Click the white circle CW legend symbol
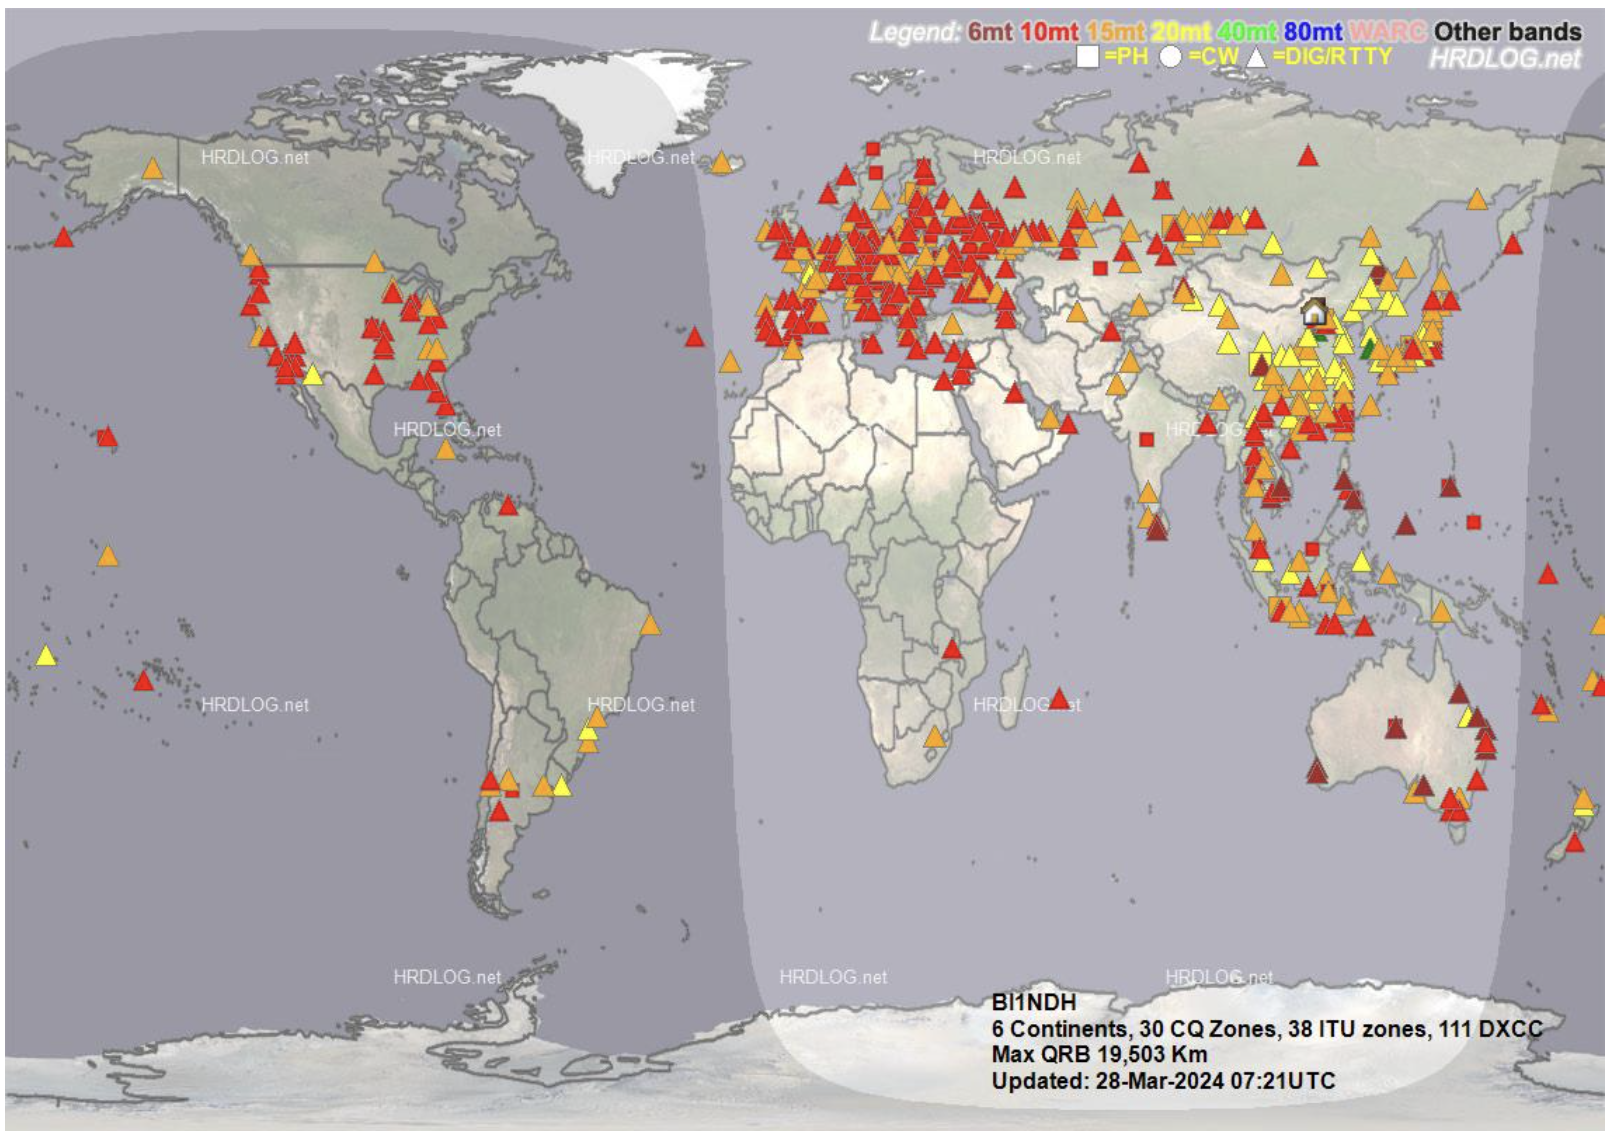This screenshot has height=1142, width=1614. 1171,57
